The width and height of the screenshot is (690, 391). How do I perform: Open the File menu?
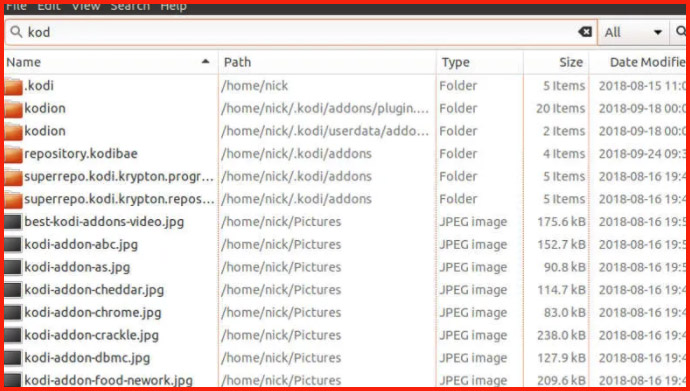16,7
